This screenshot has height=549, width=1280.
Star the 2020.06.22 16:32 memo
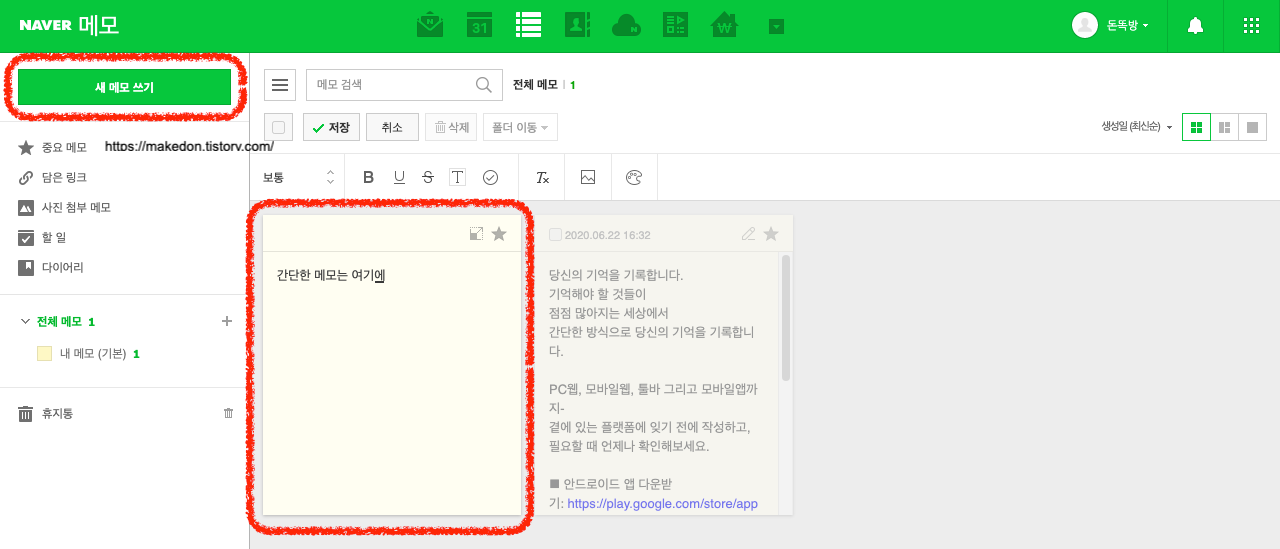(x=771, y=234)
